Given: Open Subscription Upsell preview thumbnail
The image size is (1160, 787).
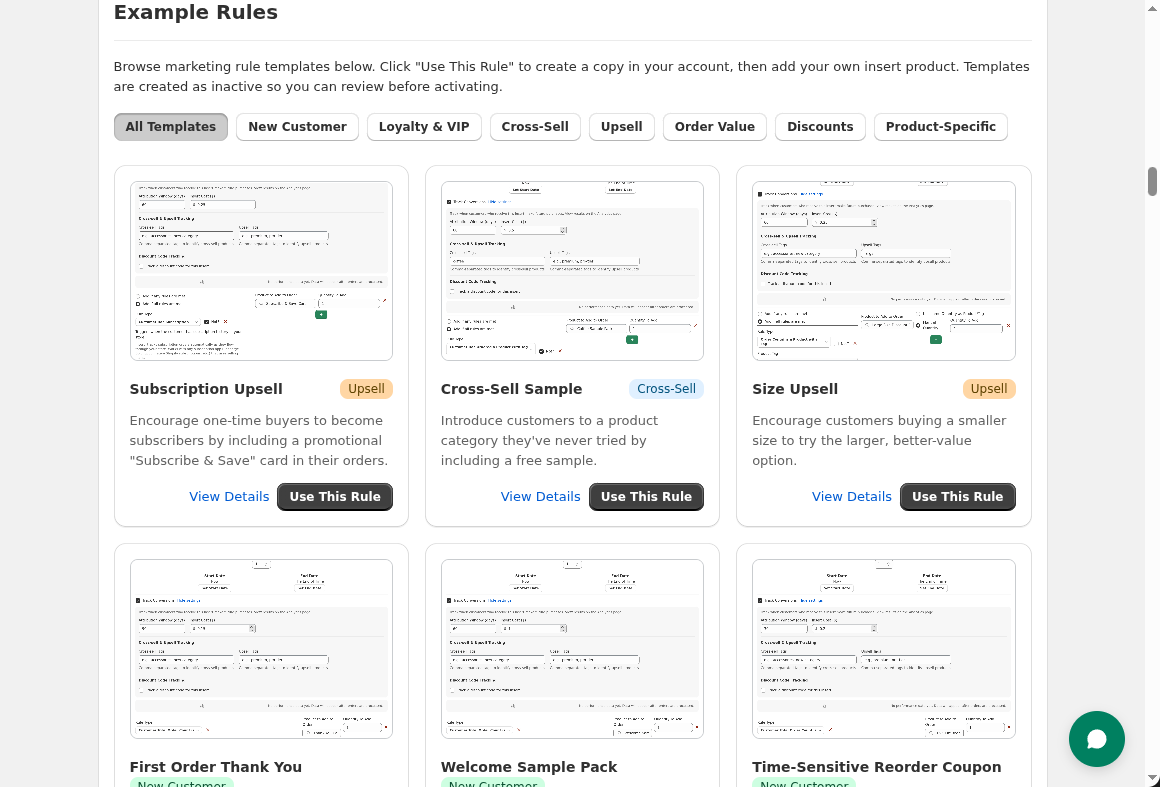Looking at the screenshot, I should pos(261,271).
